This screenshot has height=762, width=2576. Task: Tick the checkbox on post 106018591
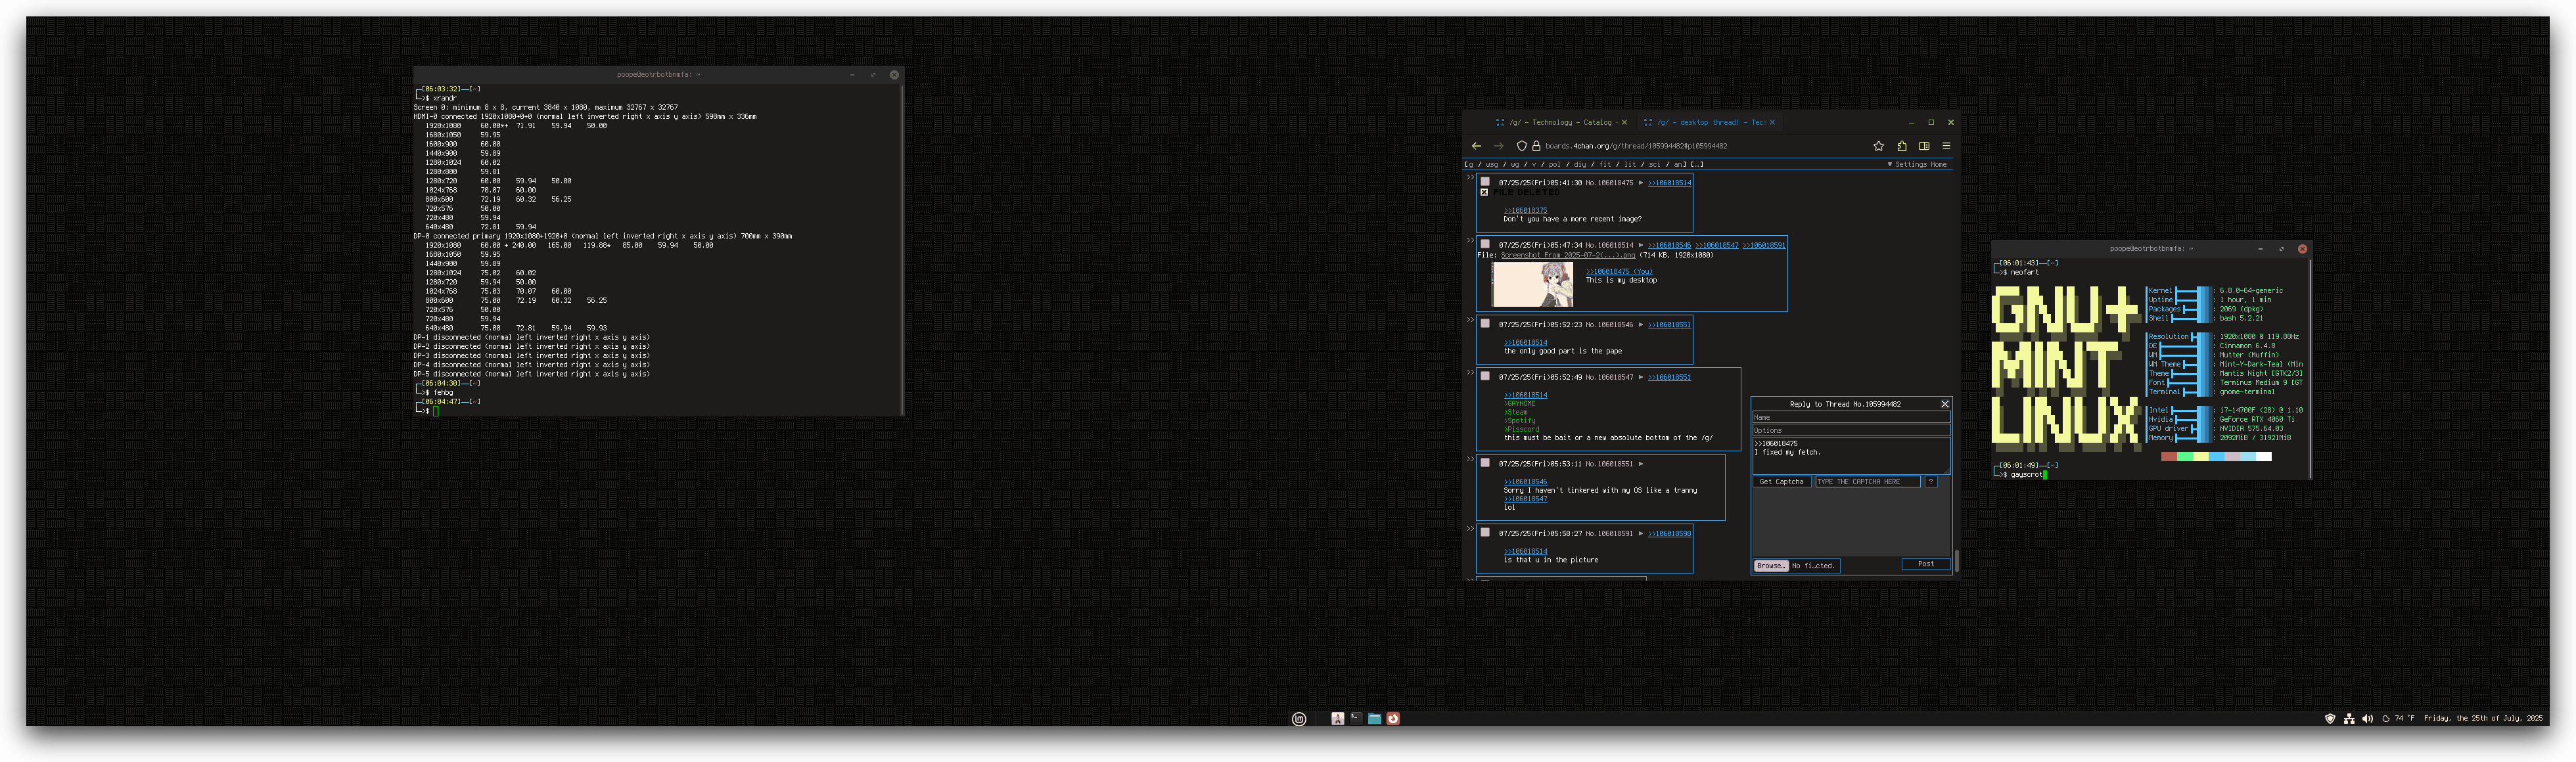pos(1485,533)
